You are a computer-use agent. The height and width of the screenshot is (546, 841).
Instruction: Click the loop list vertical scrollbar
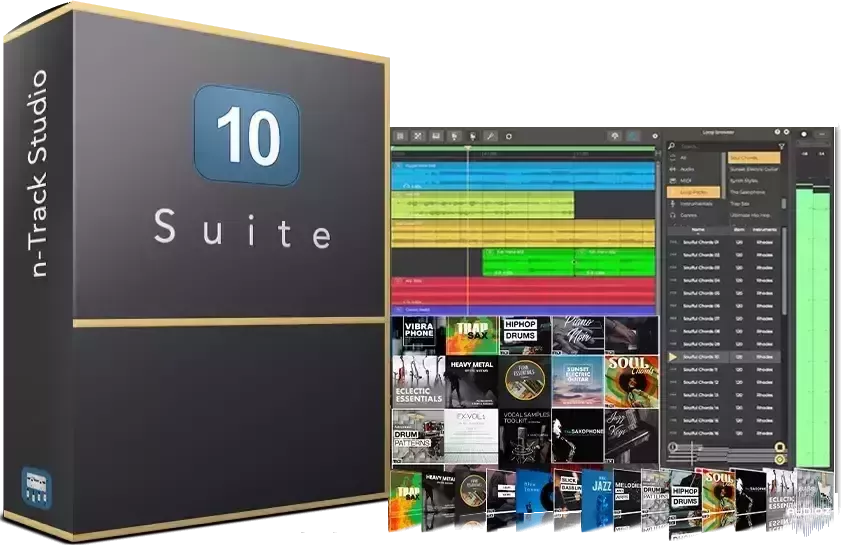pyautogui.click(x=785, y=271)
